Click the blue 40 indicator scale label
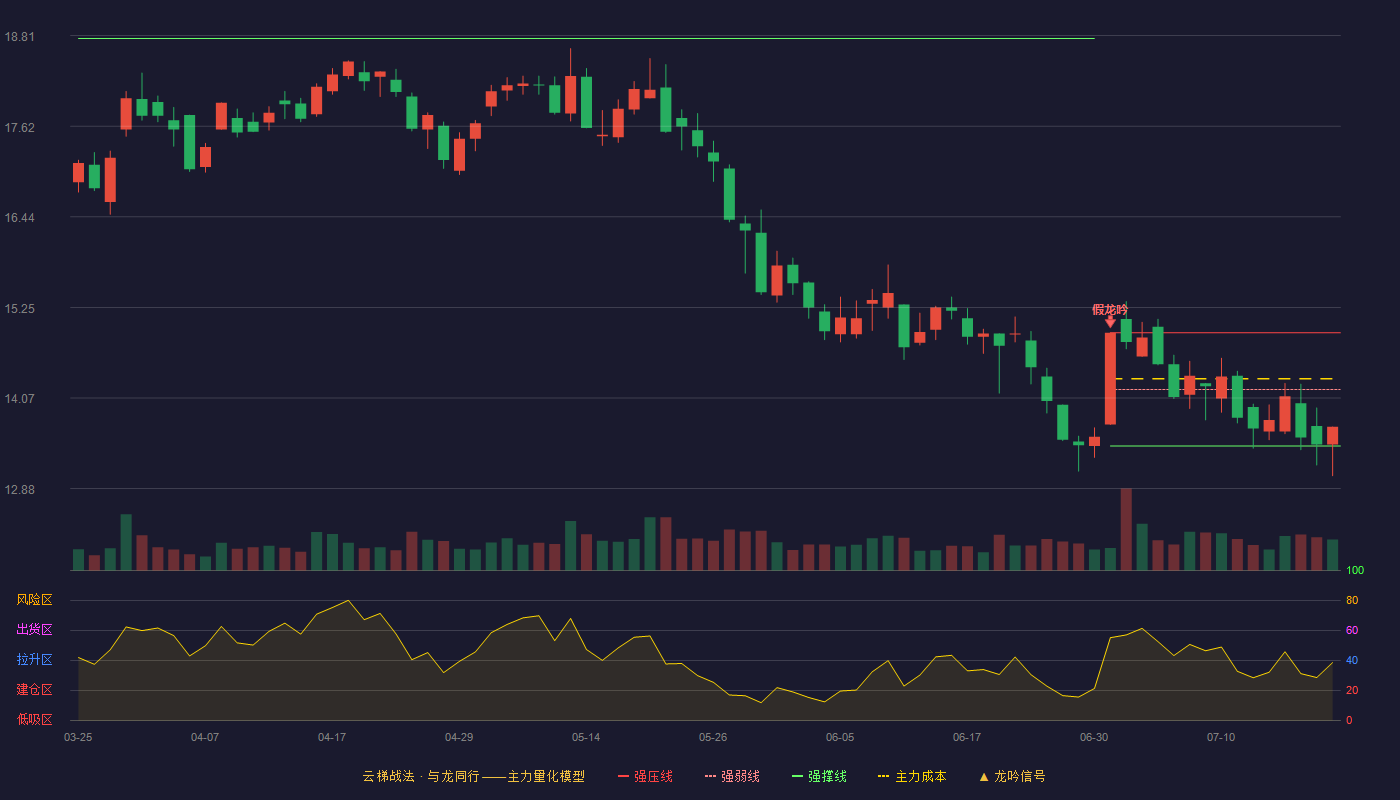The width and height of the screenshot is (1400, 800). [1352, 661]
